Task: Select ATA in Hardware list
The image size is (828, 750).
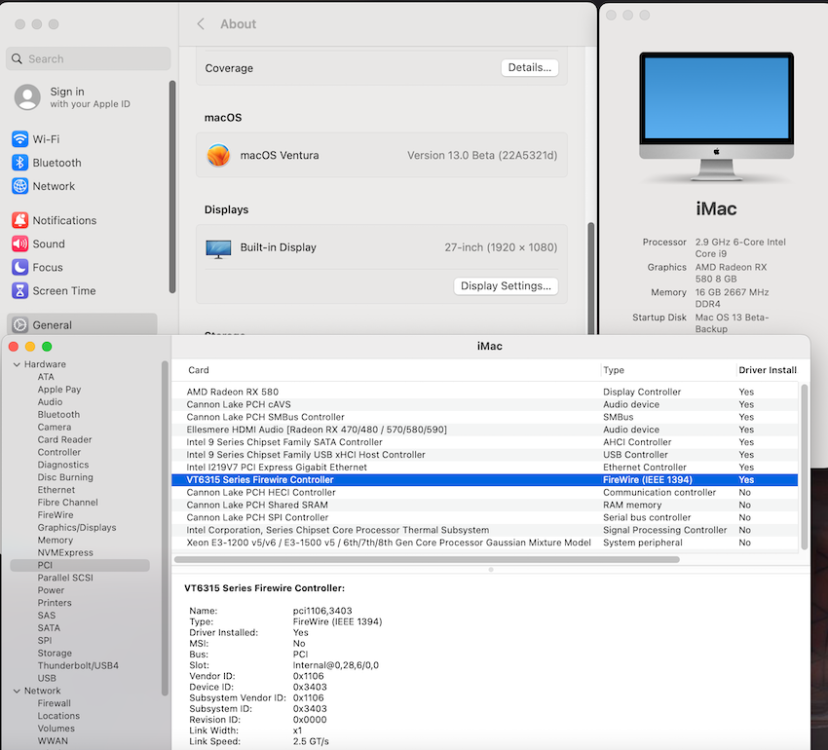Action: click(46, 377)
